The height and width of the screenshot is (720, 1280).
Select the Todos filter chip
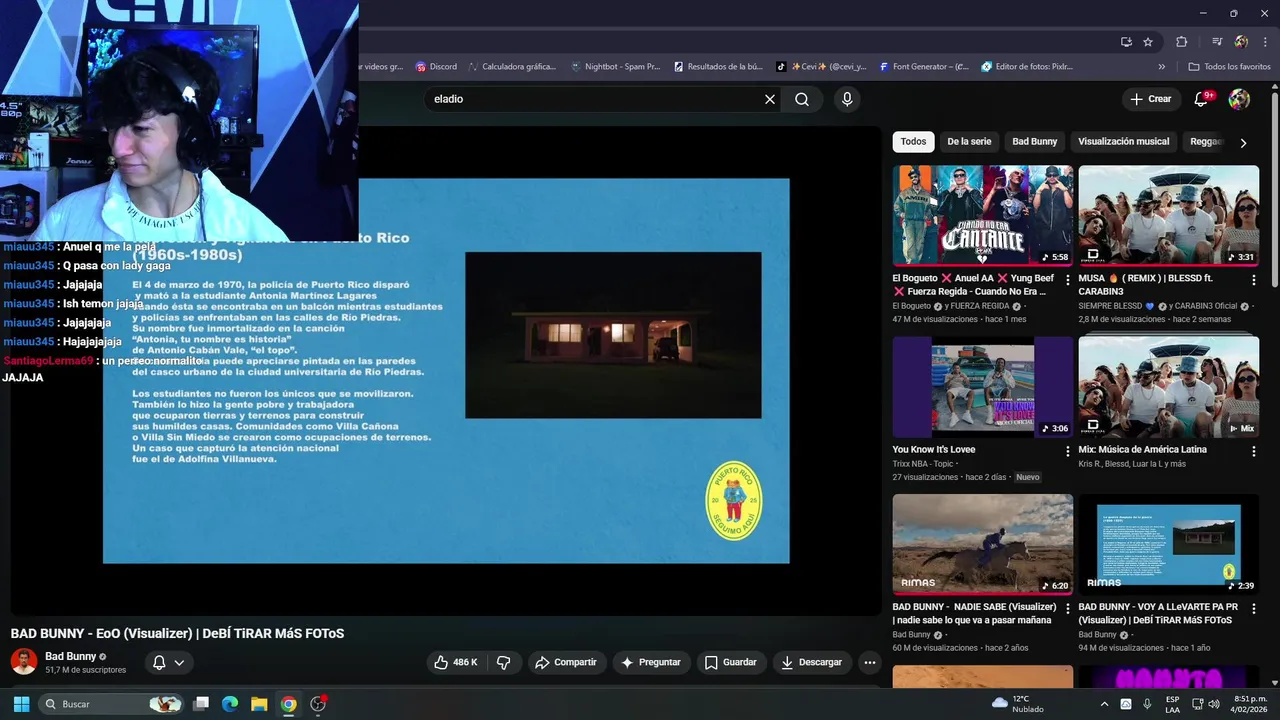click(913, 142)
